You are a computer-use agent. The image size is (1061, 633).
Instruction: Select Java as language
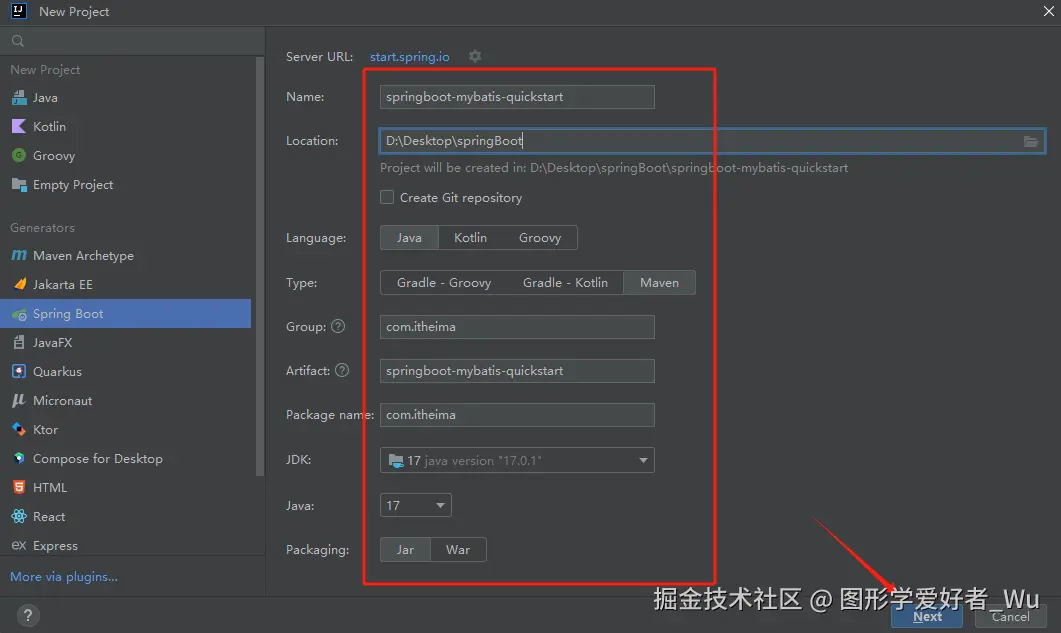(409, 238)
